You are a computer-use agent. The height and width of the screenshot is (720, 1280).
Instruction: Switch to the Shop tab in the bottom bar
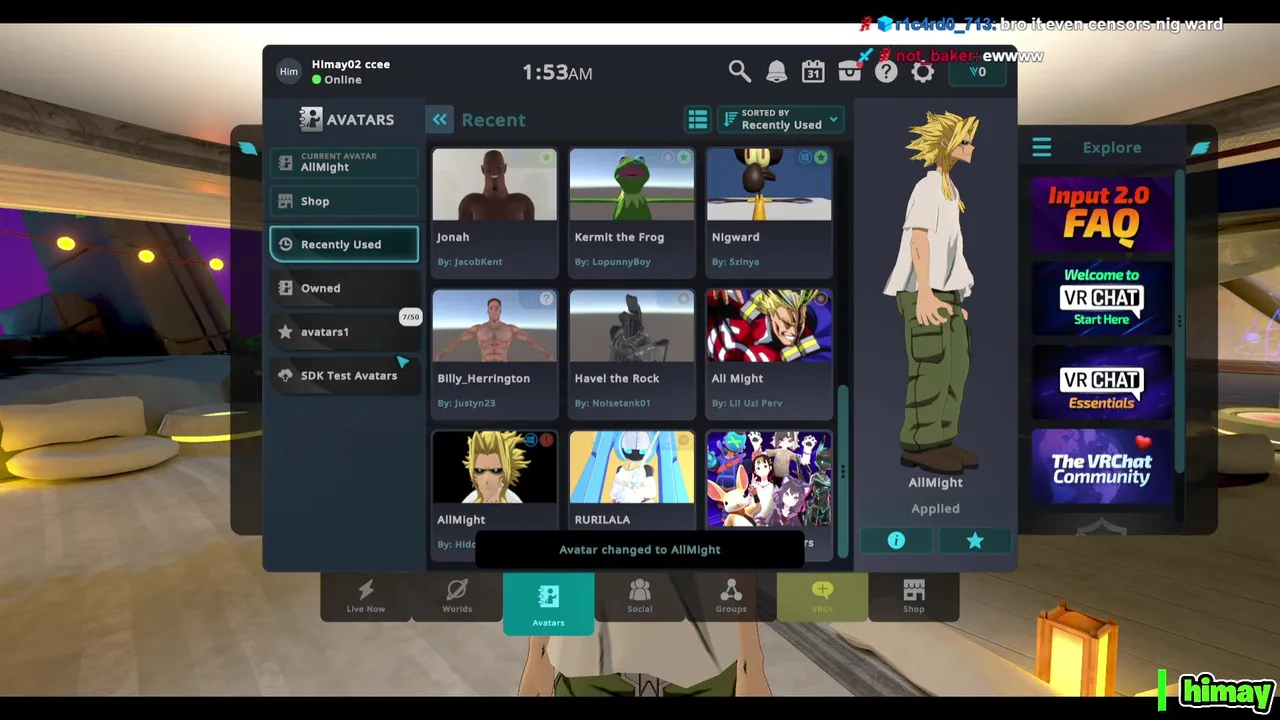914,596
